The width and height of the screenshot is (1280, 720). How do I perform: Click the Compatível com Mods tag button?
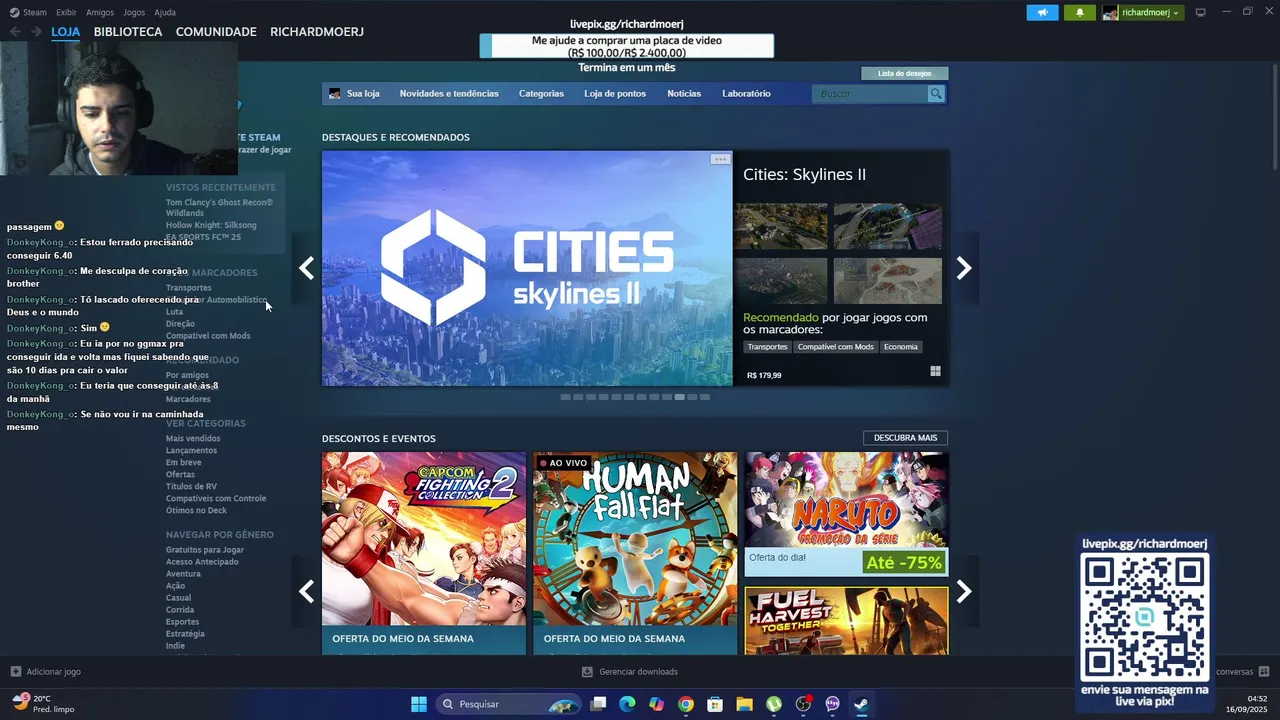pos(835,347)
